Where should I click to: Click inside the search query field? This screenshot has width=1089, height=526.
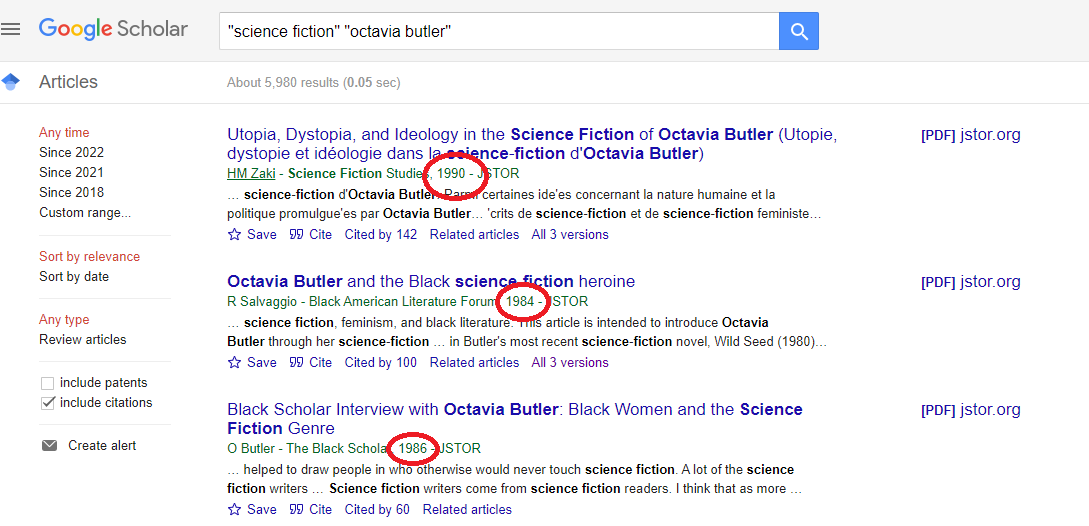499,31
